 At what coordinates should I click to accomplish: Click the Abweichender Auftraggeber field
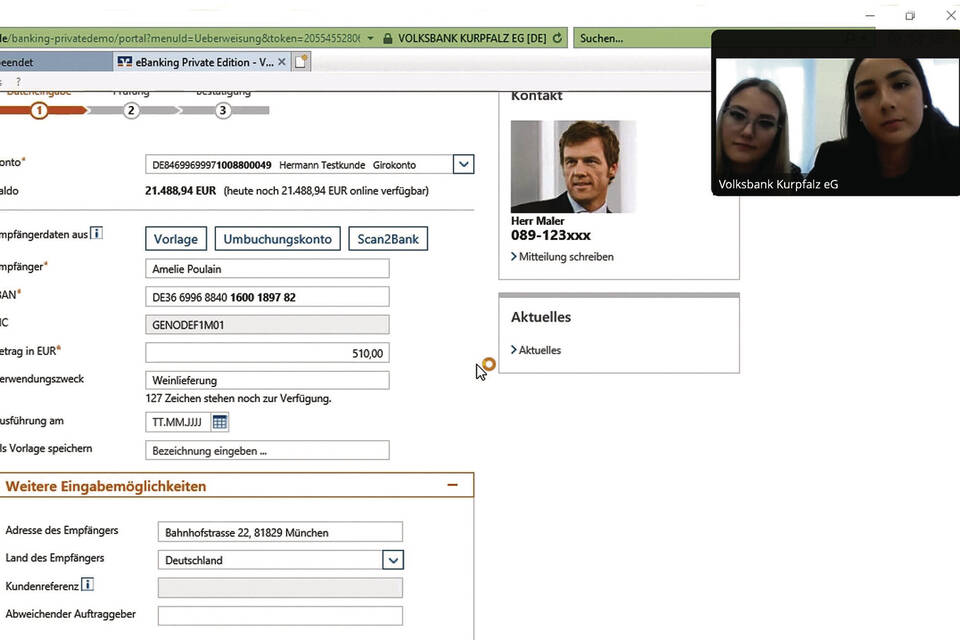point(280,616)
